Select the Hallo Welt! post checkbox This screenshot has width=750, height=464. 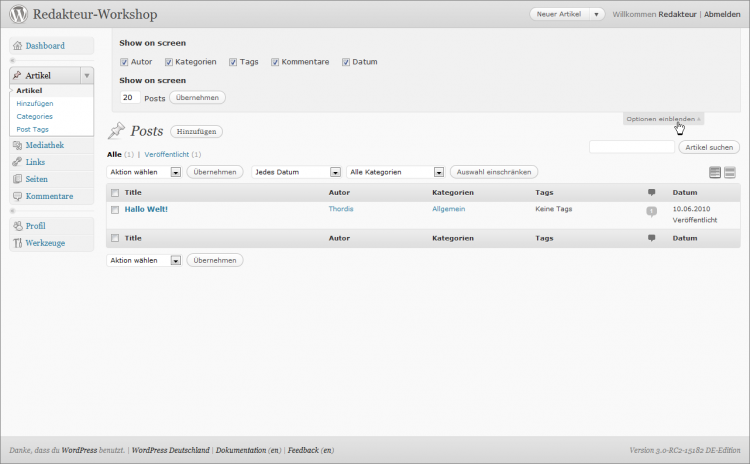(115, 209)
